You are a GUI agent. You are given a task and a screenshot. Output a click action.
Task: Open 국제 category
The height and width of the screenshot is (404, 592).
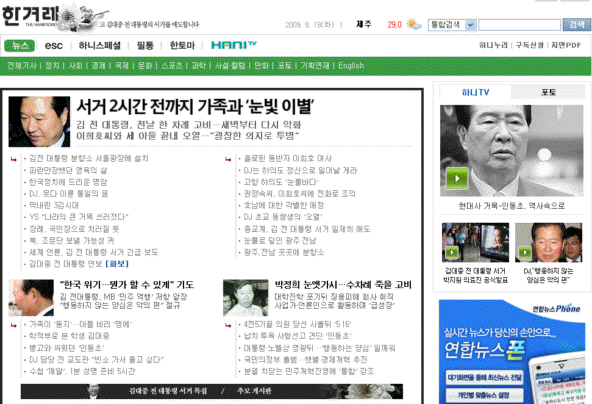point(122,65)
